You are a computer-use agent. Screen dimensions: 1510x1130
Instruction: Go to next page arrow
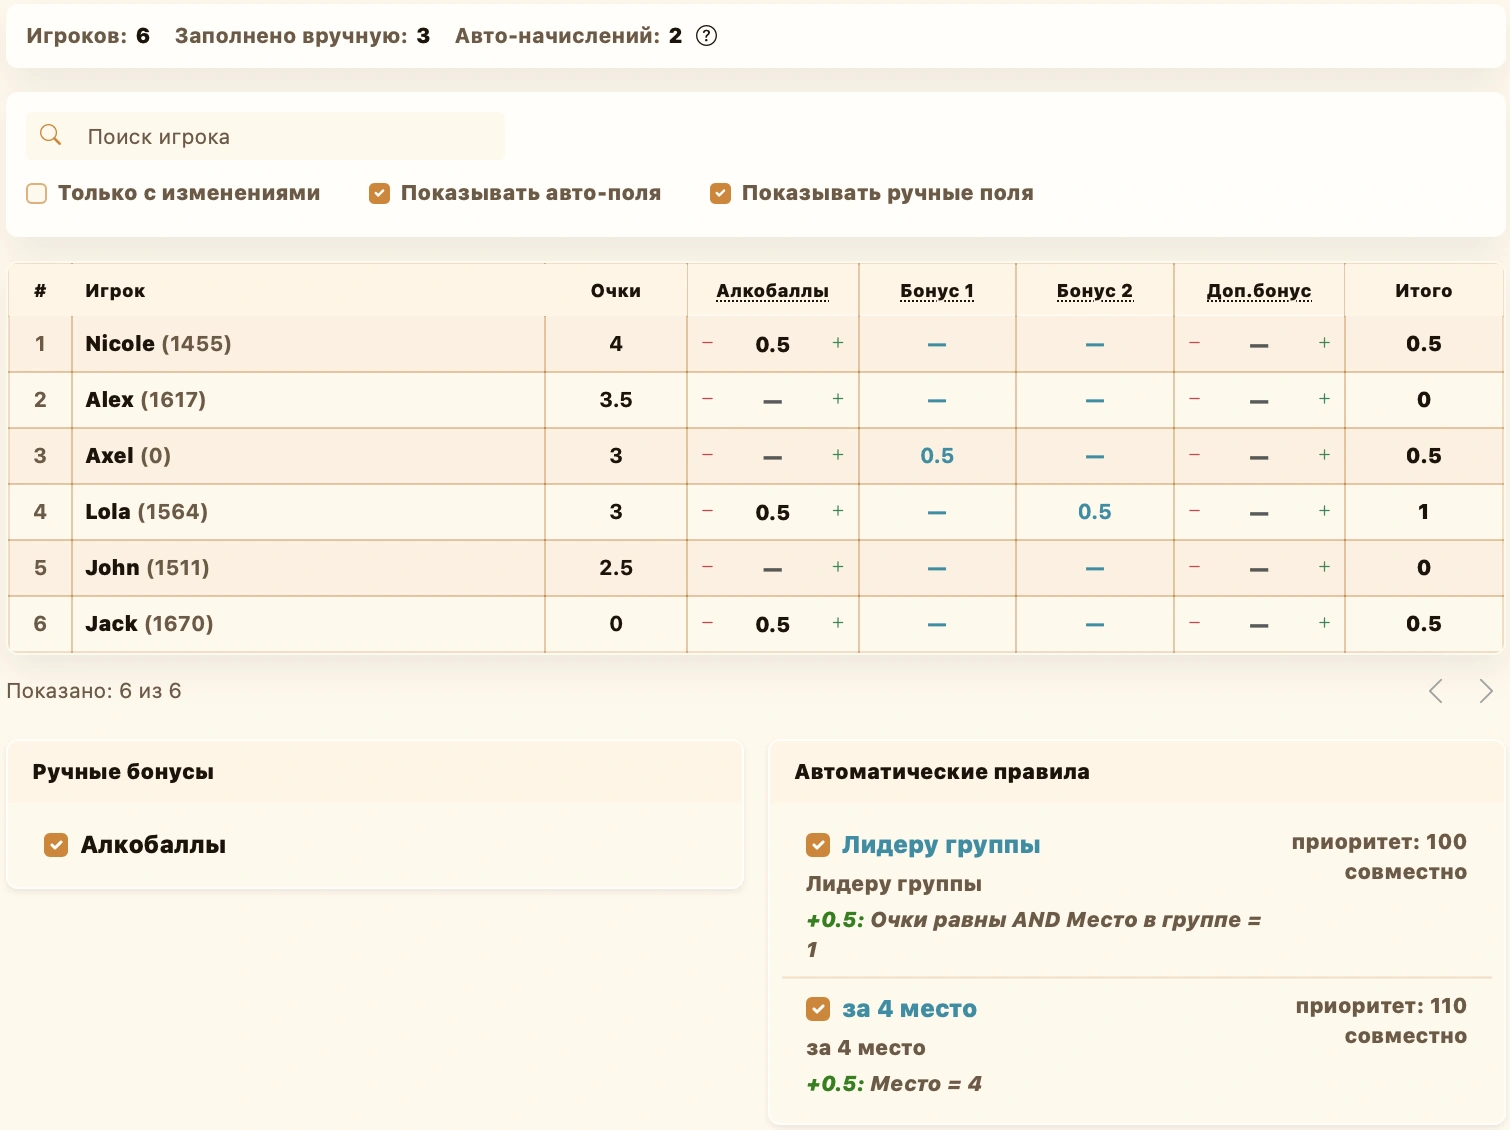tap(1486, 691)
